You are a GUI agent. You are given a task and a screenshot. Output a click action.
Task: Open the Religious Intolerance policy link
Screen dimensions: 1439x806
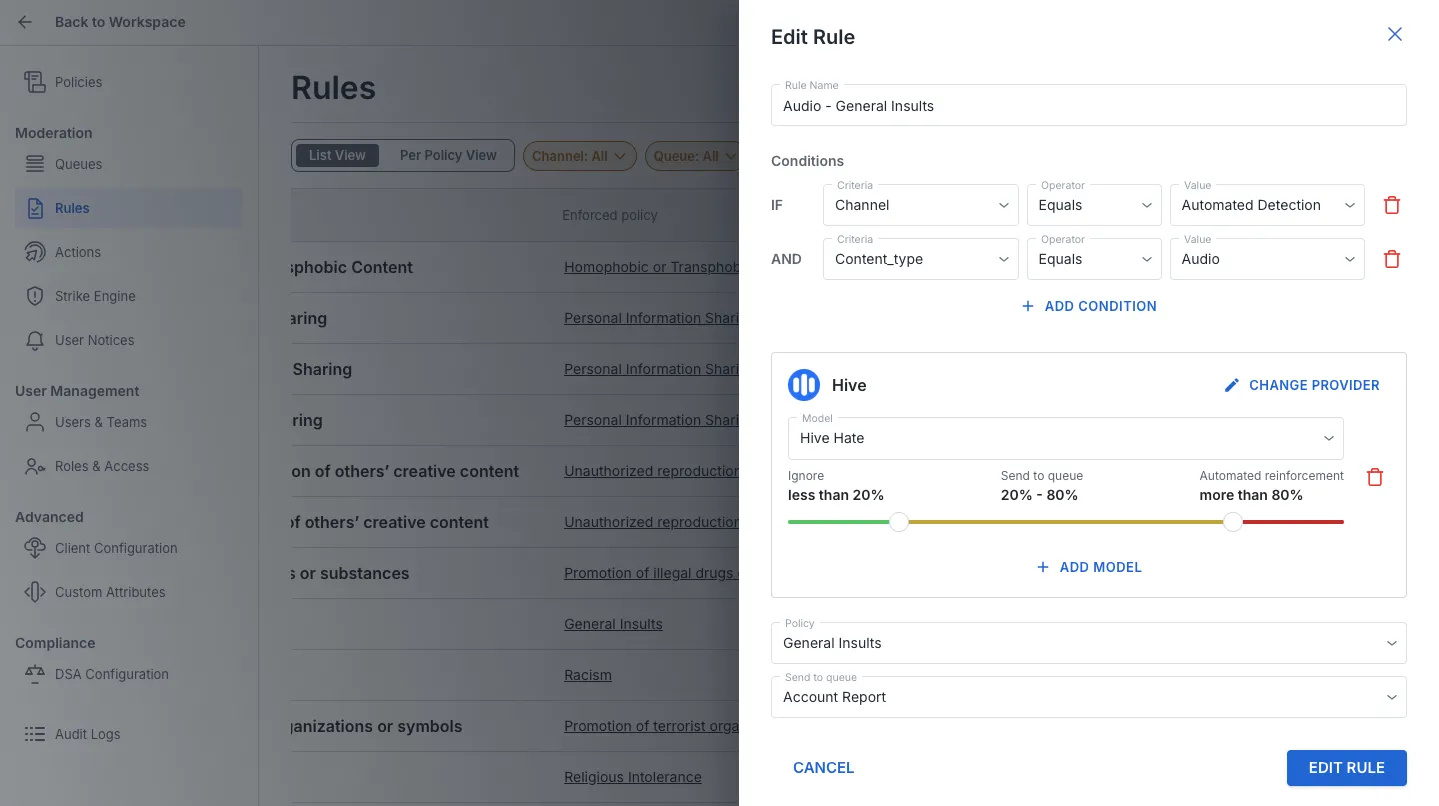click(633, 777)
